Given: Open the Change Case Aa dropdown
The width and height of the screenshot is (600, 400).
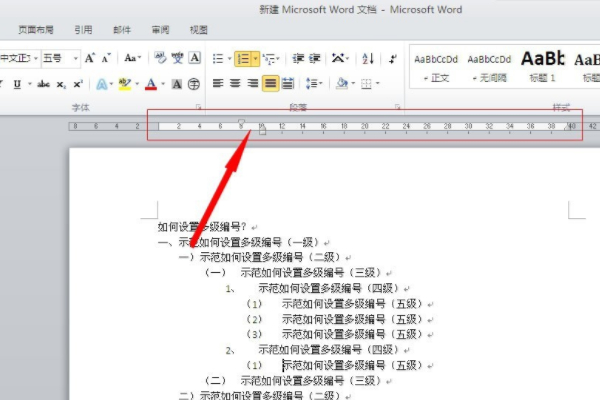Looking at the screenshot, I should 133,59.
